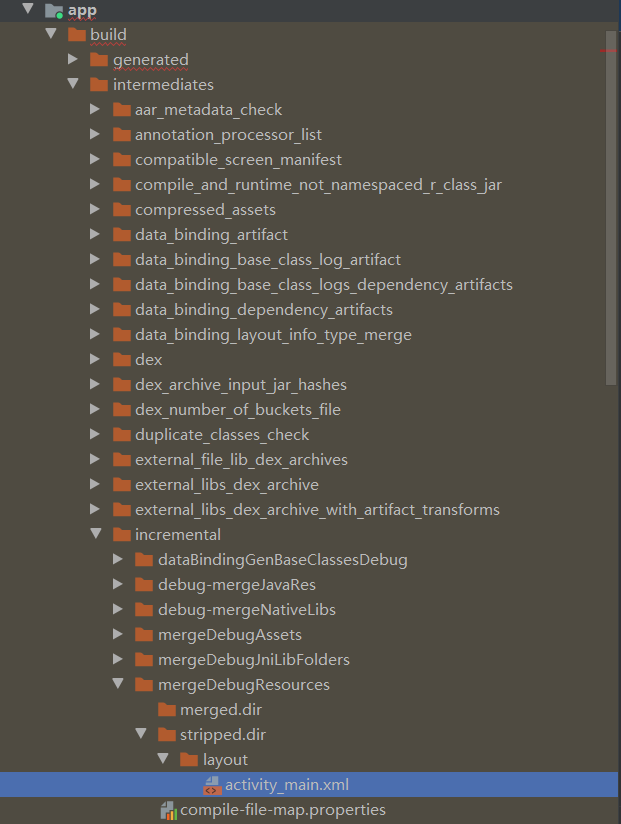
Task: Select compile_and_runtime_not_namespaced_r_class_jar folder
Action: point(318,185)
